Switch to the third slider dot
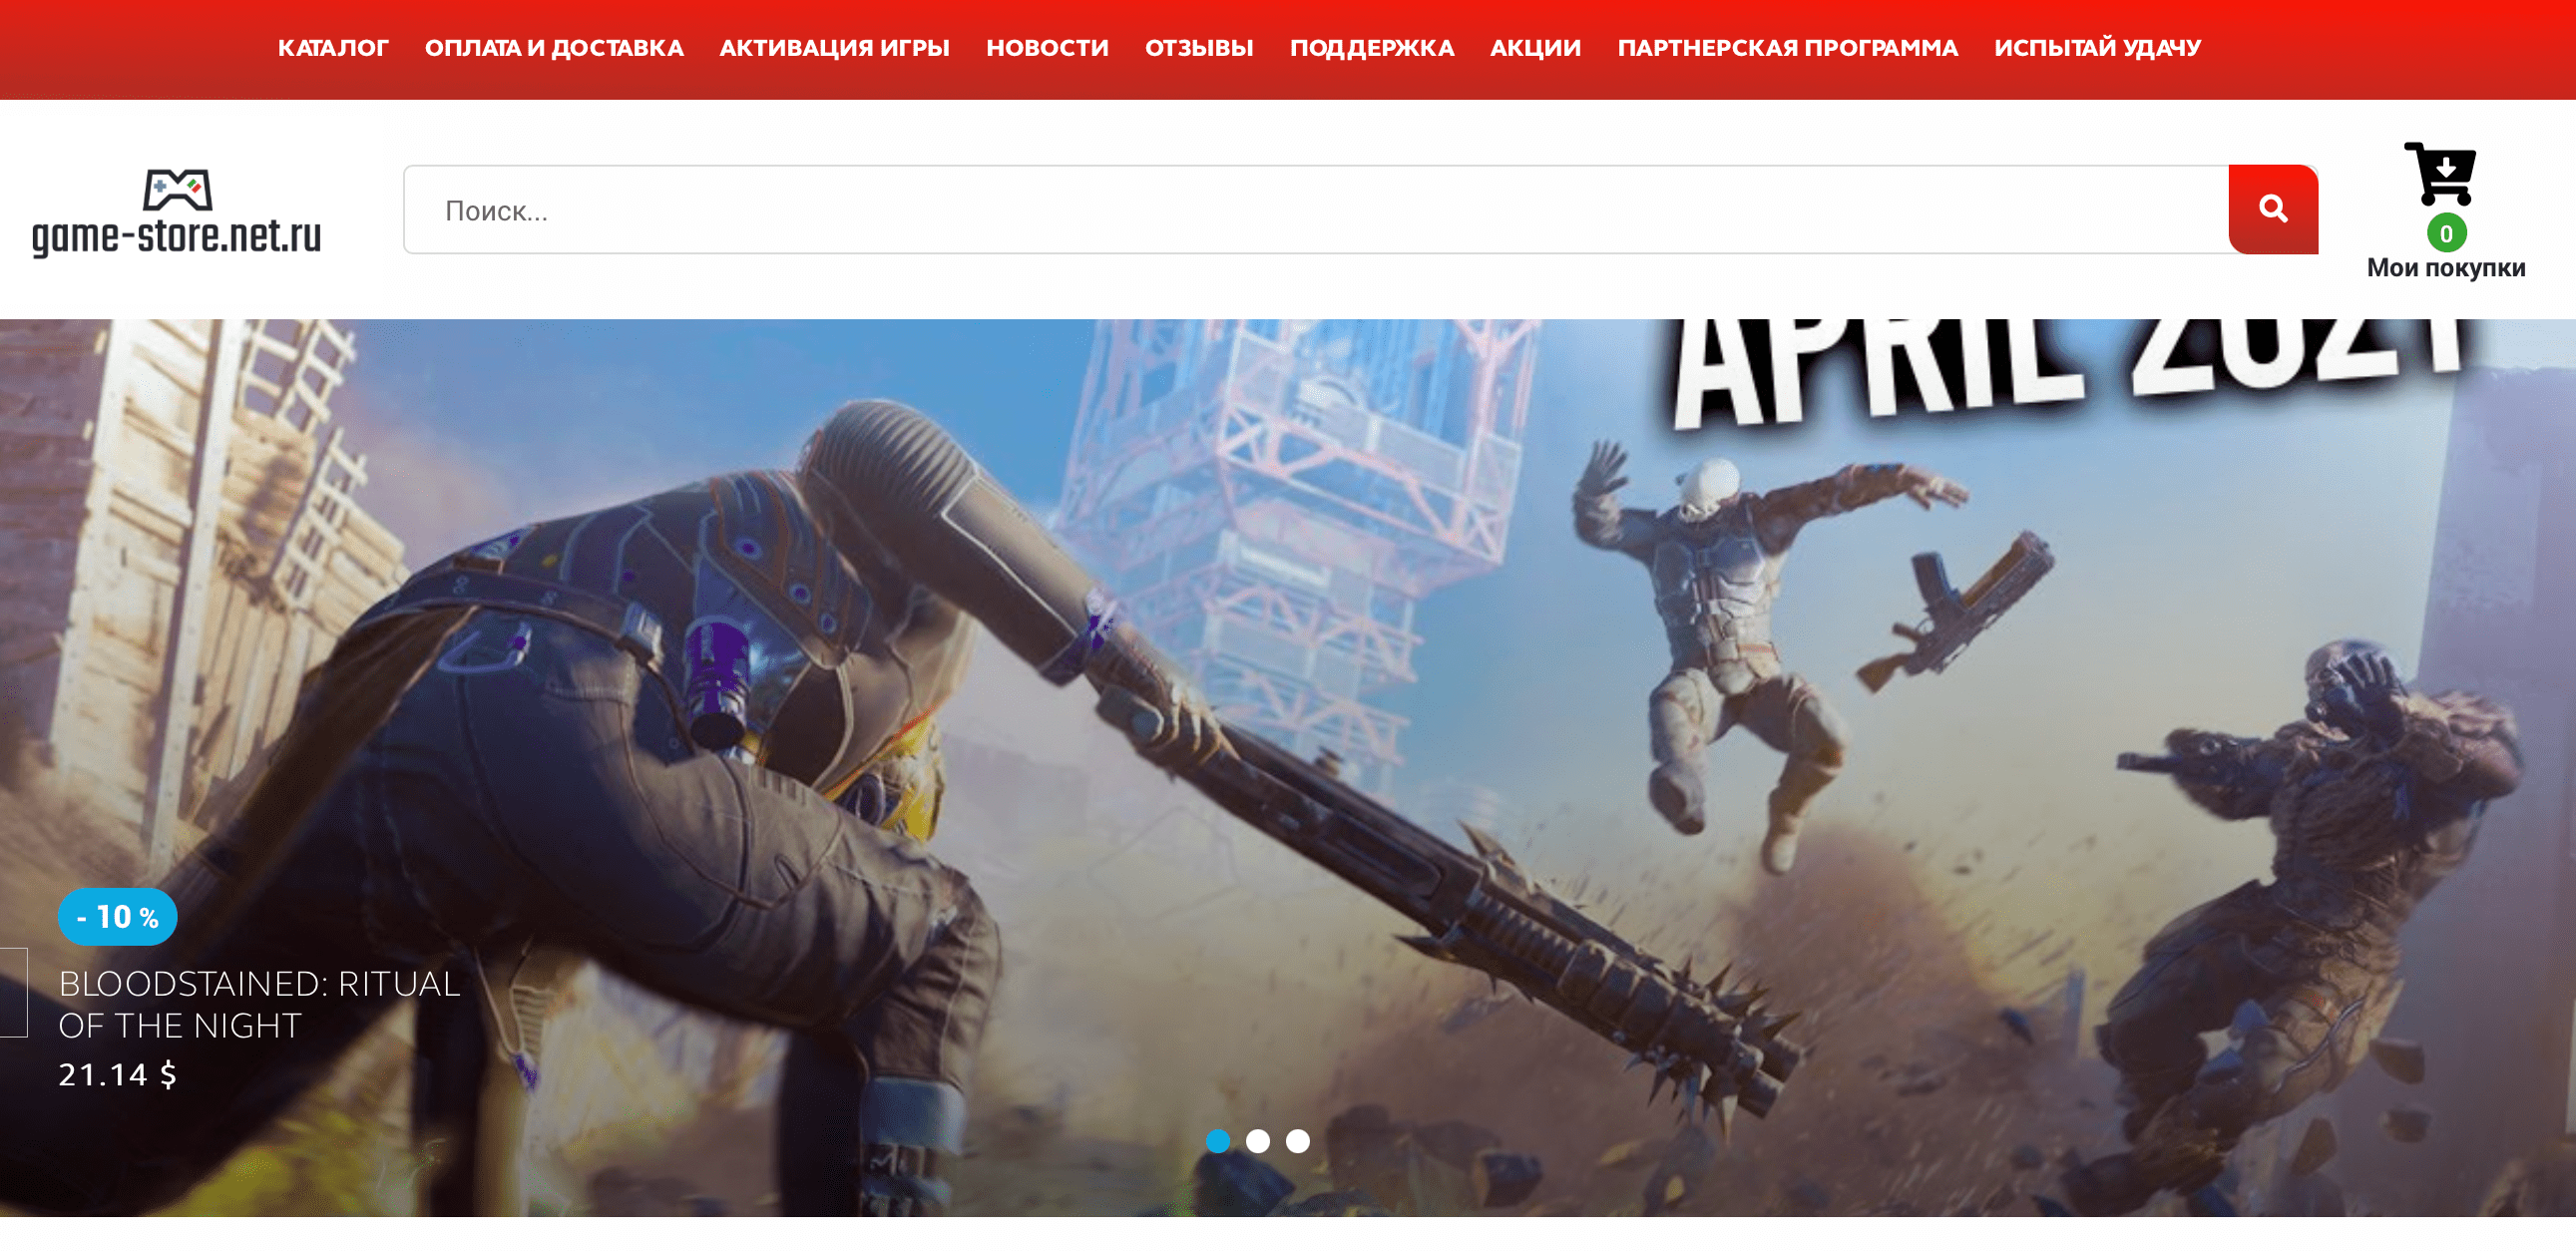The width and height of the screenshot is (2576, 1251). tap(1298, 1141)
